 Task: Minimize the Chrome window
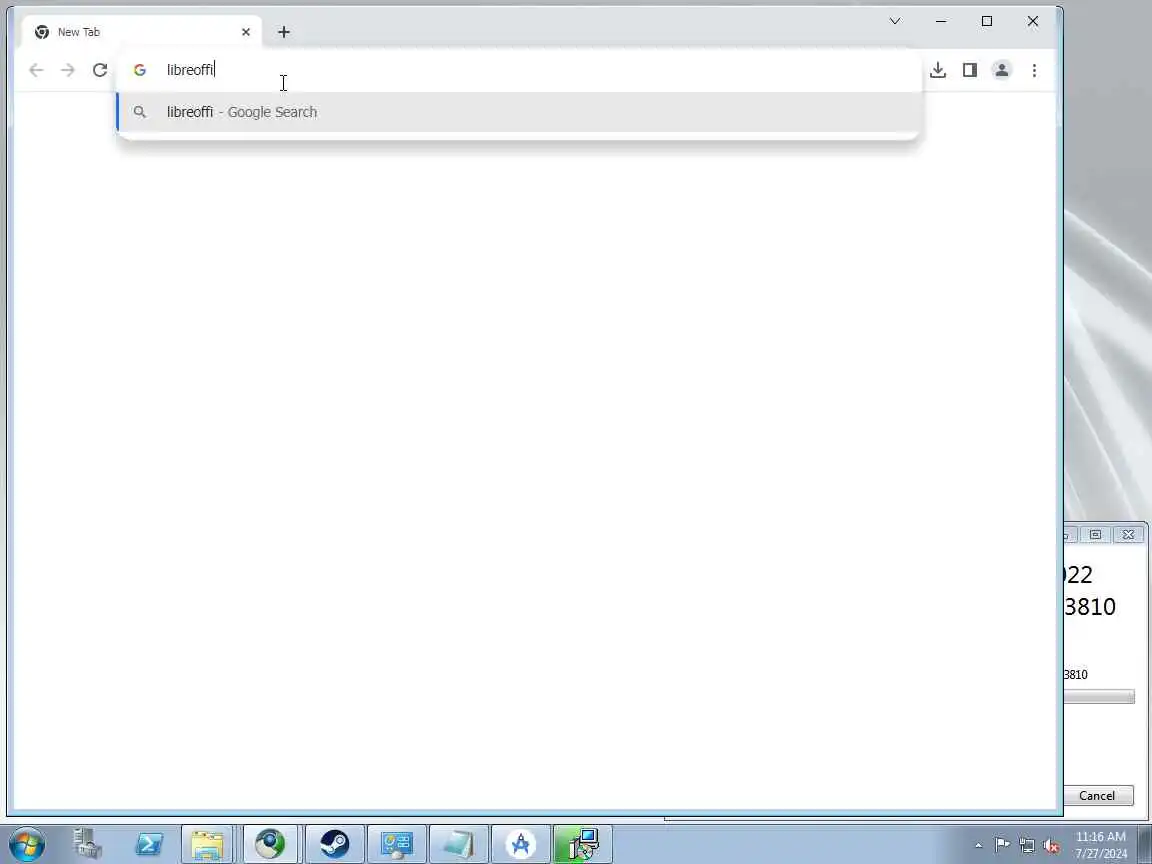click(x=940, y=21)
